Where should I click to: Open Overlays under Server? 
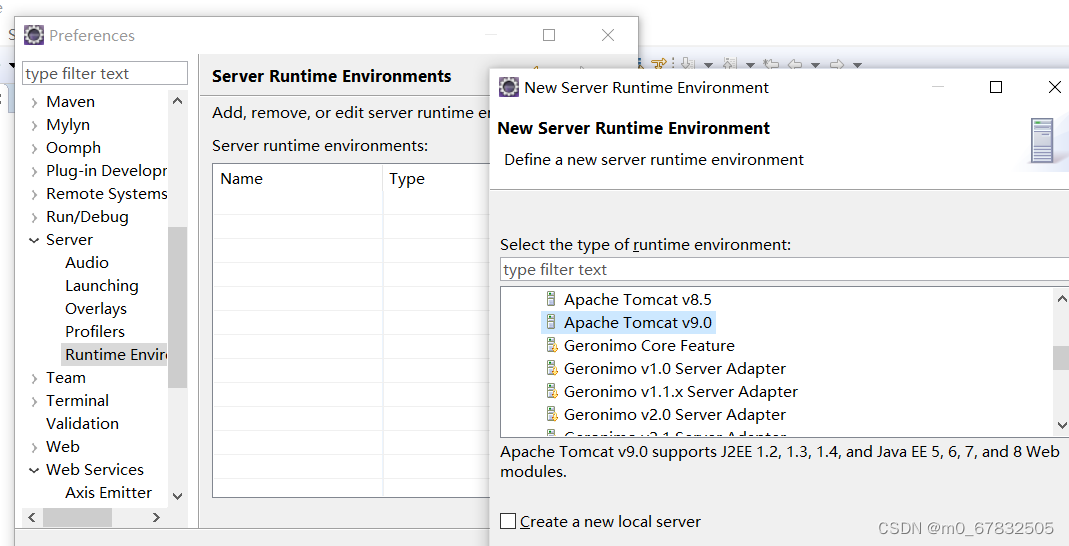pos(95,309)
